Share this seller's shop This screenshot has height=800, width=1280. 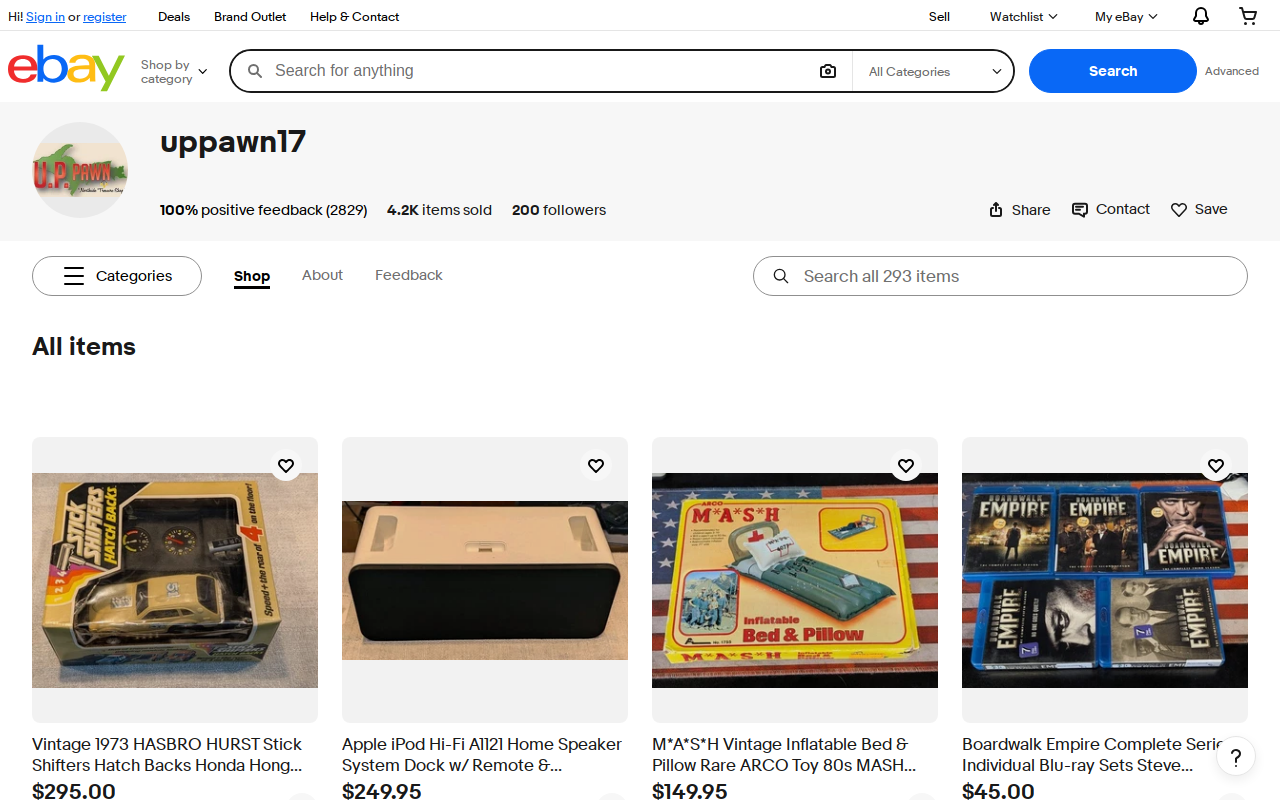point(1019,209)
